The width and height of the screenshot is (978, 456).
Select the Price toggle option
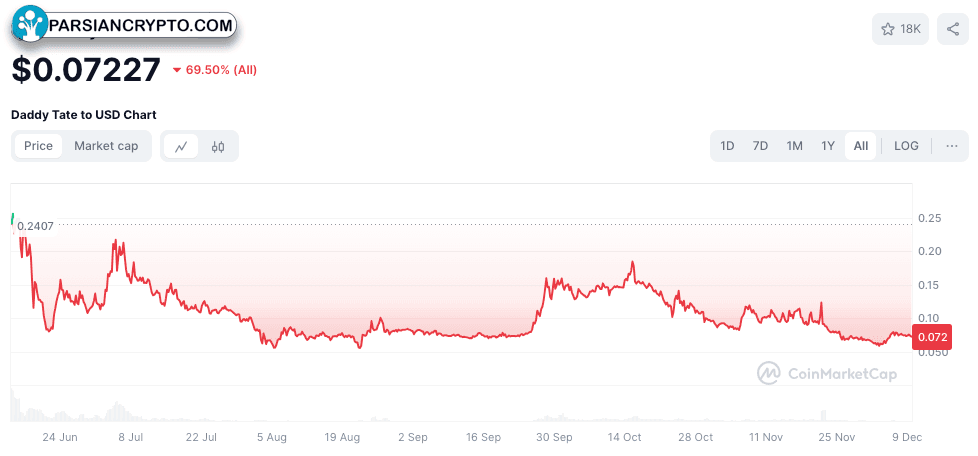click(38, 146)
